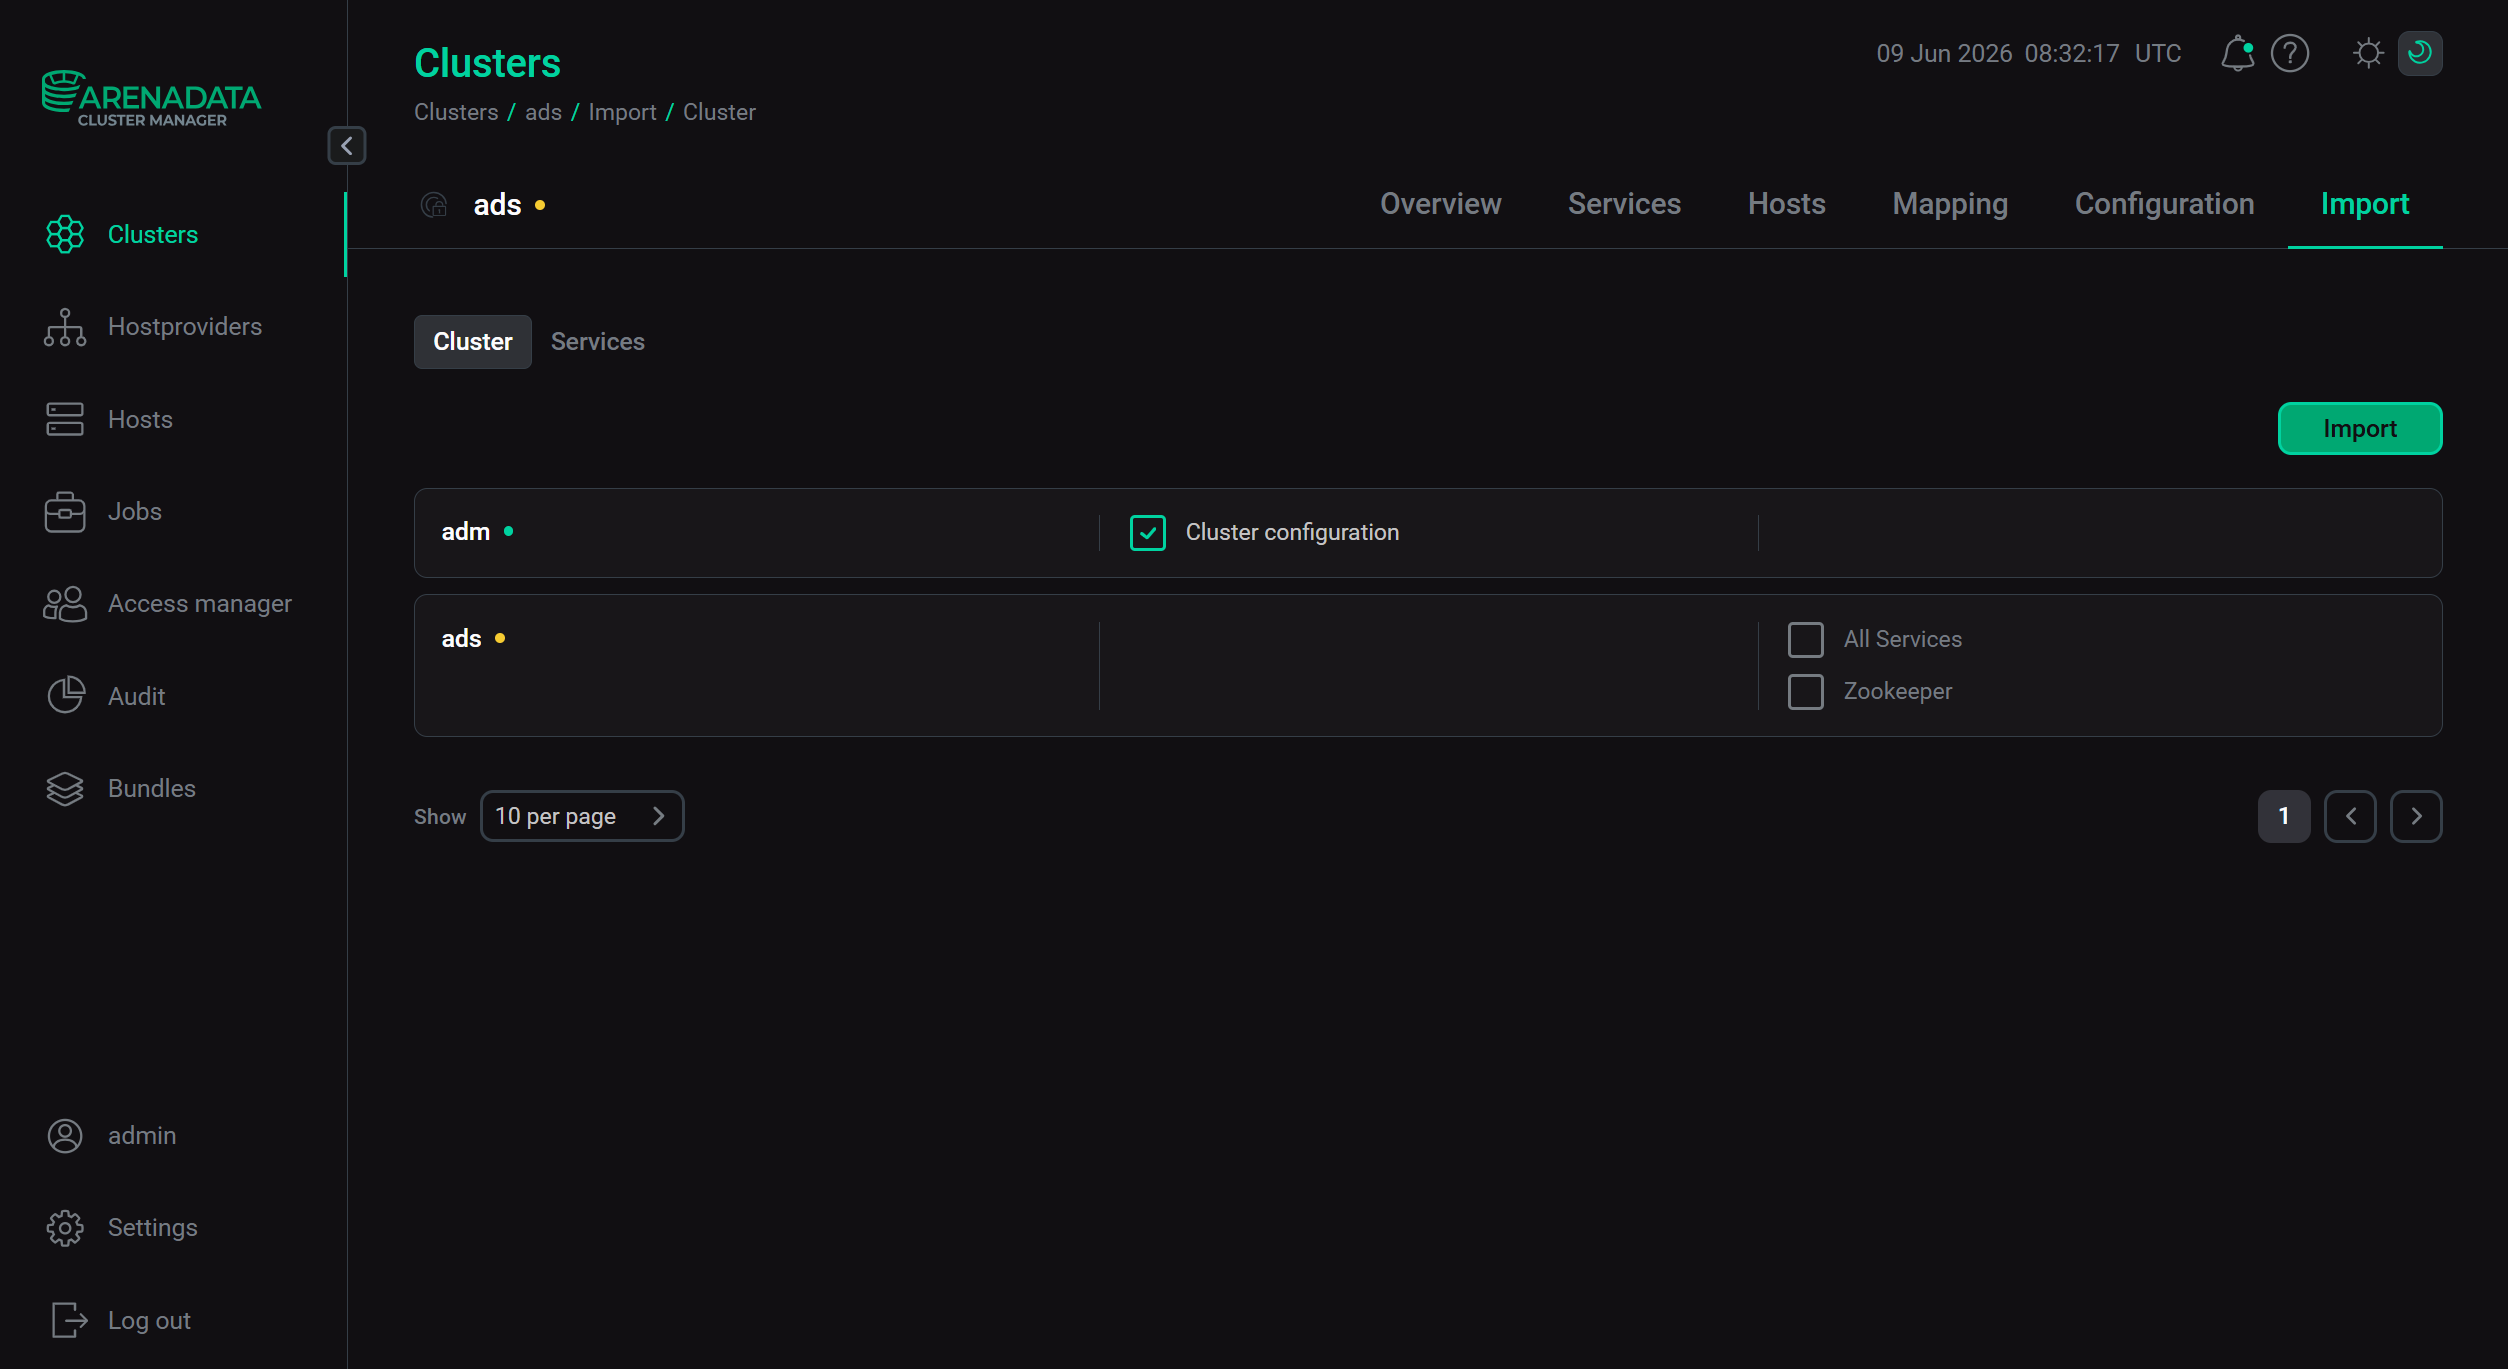Switch to dark theme moon icon
The height and width of the screenshot is (1369, 2508).
click(2420, 53)
